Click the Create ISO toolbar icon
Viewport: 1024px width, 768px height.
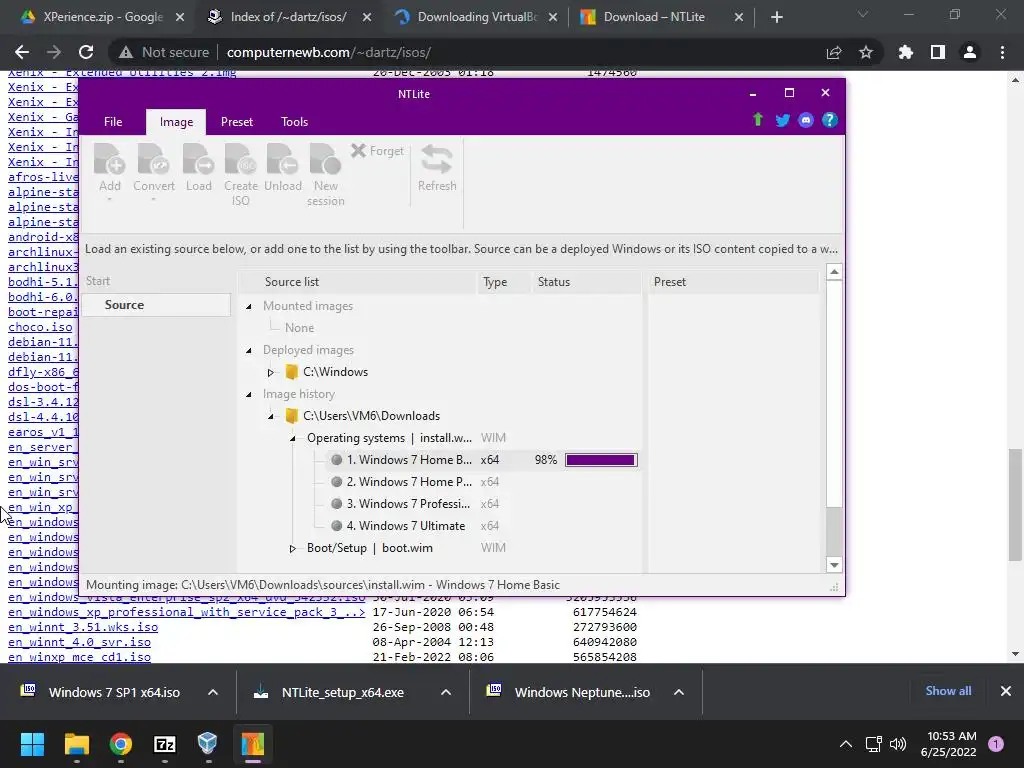pyautogui.click(x=240, y=174)
